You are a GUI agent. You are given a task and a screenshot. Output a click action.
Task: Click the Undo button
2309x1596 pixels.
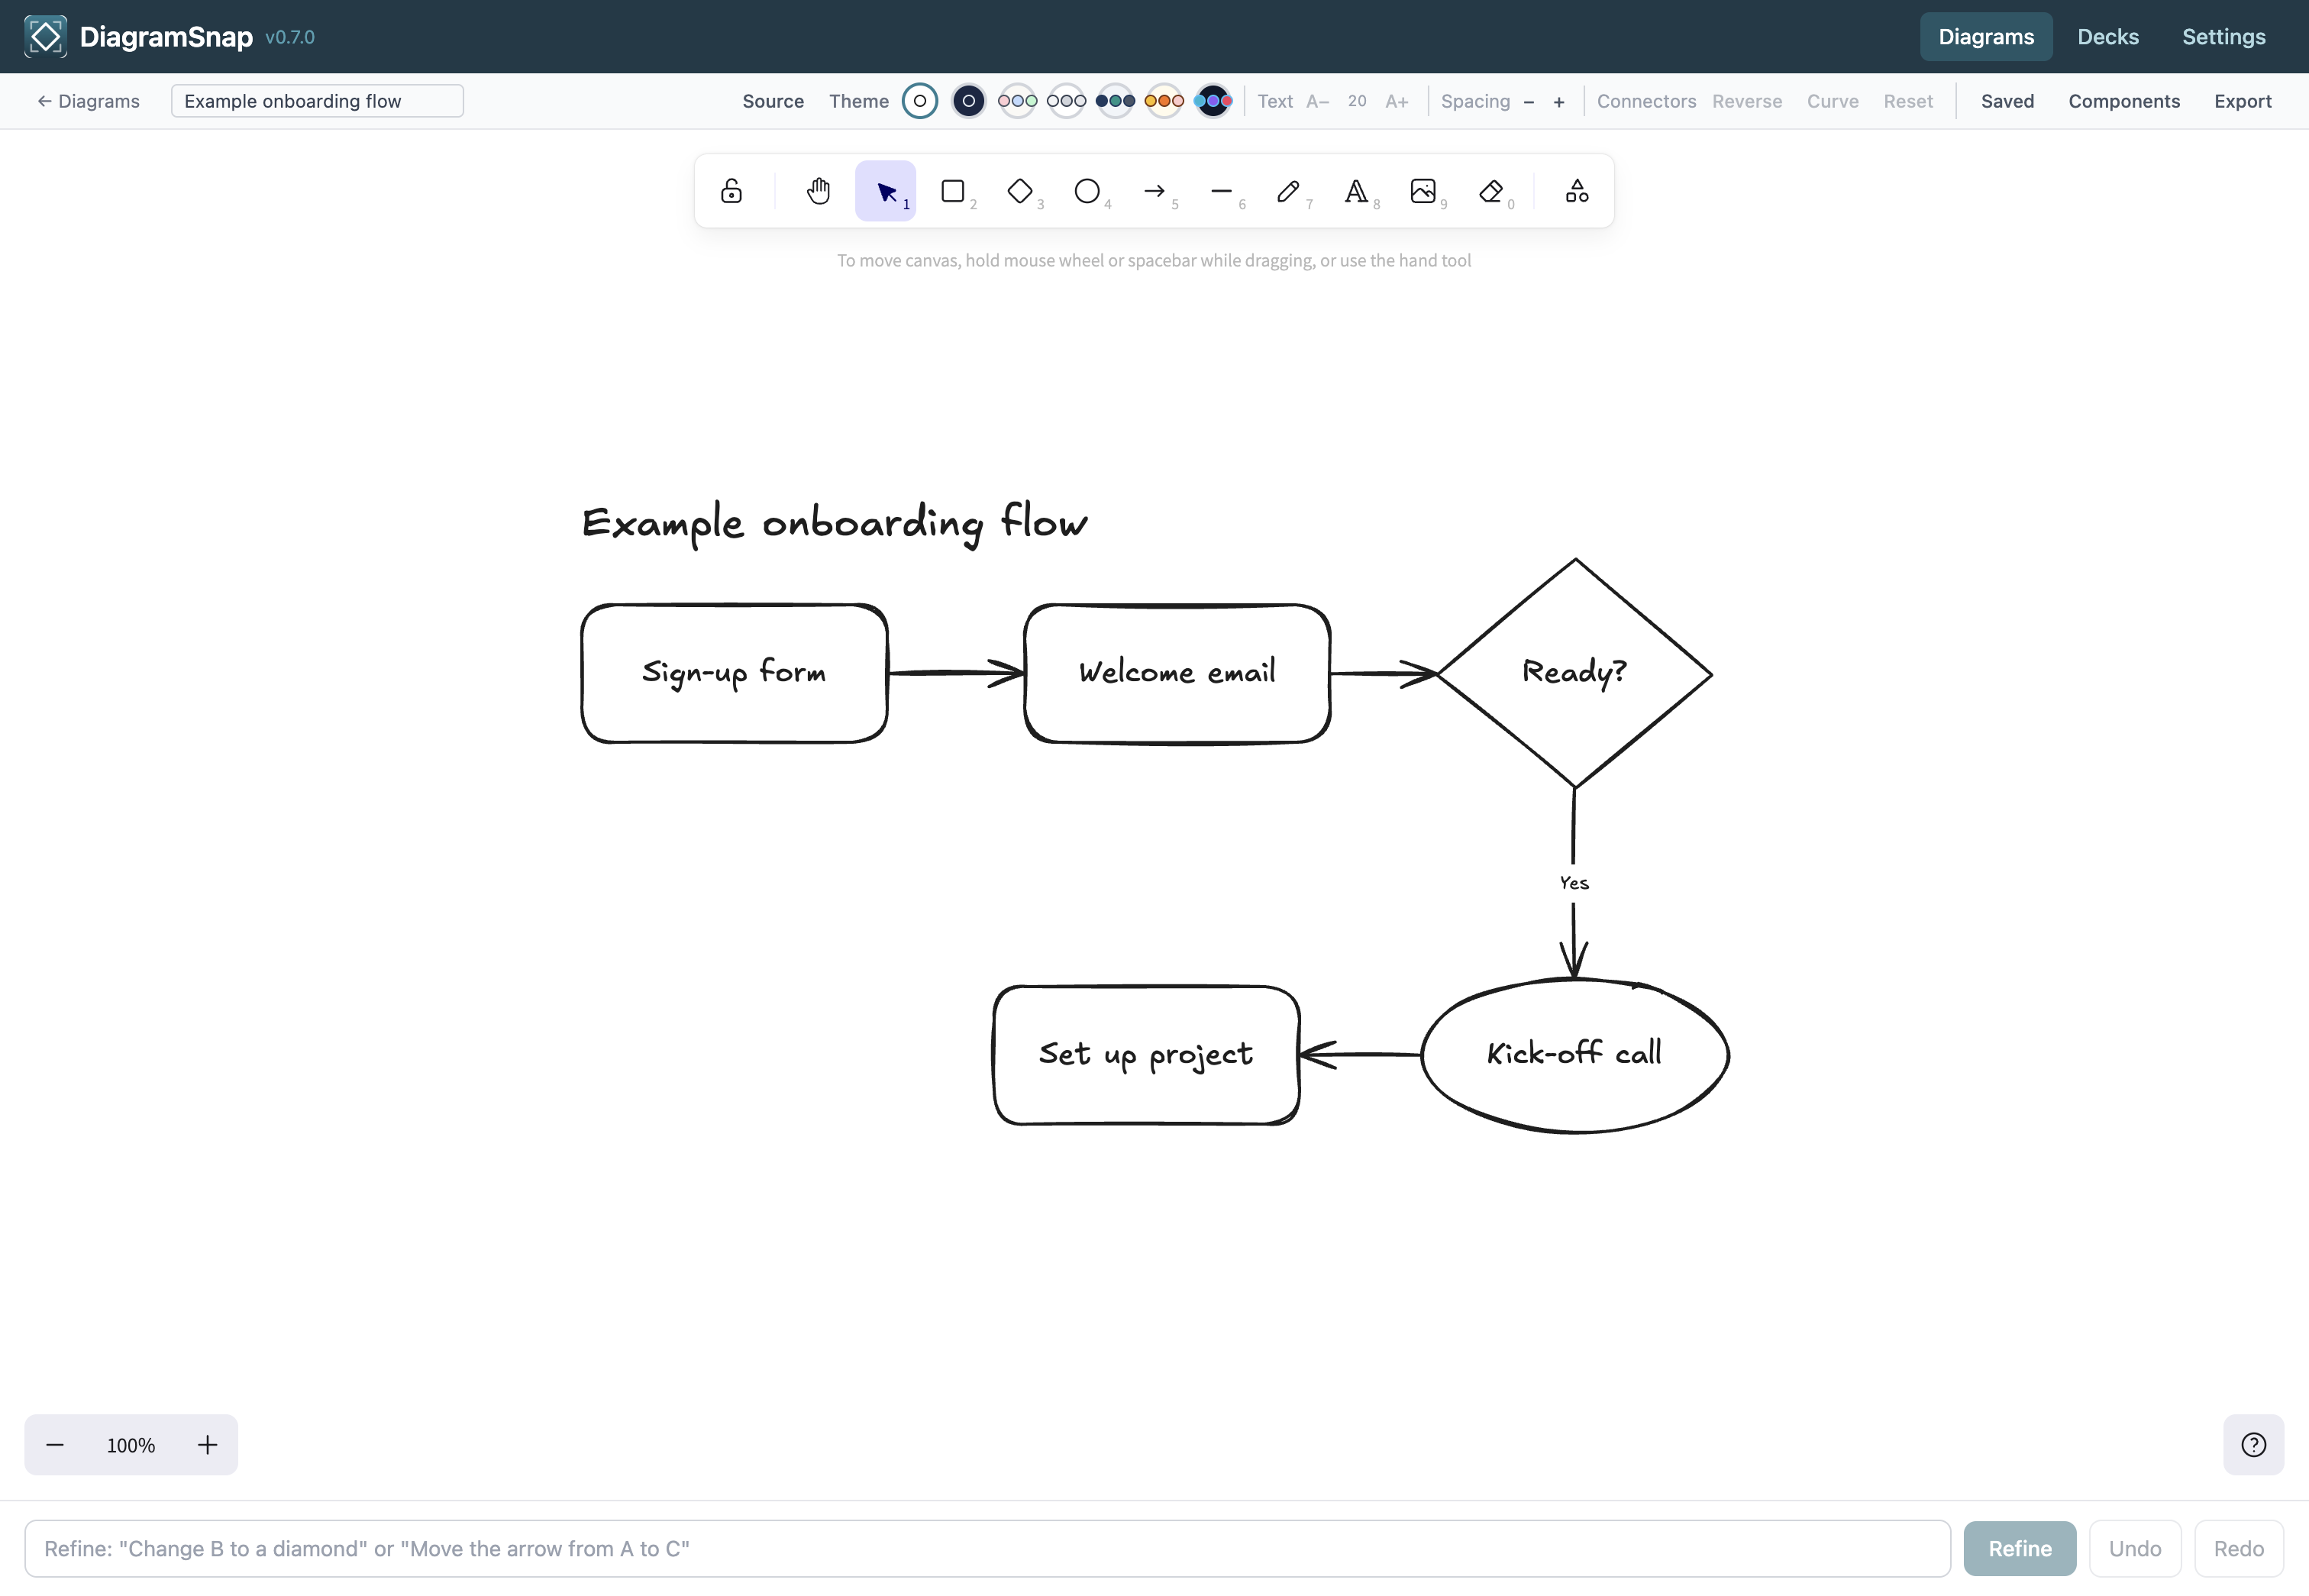pyautogui.click(x=2134, y=1548)
